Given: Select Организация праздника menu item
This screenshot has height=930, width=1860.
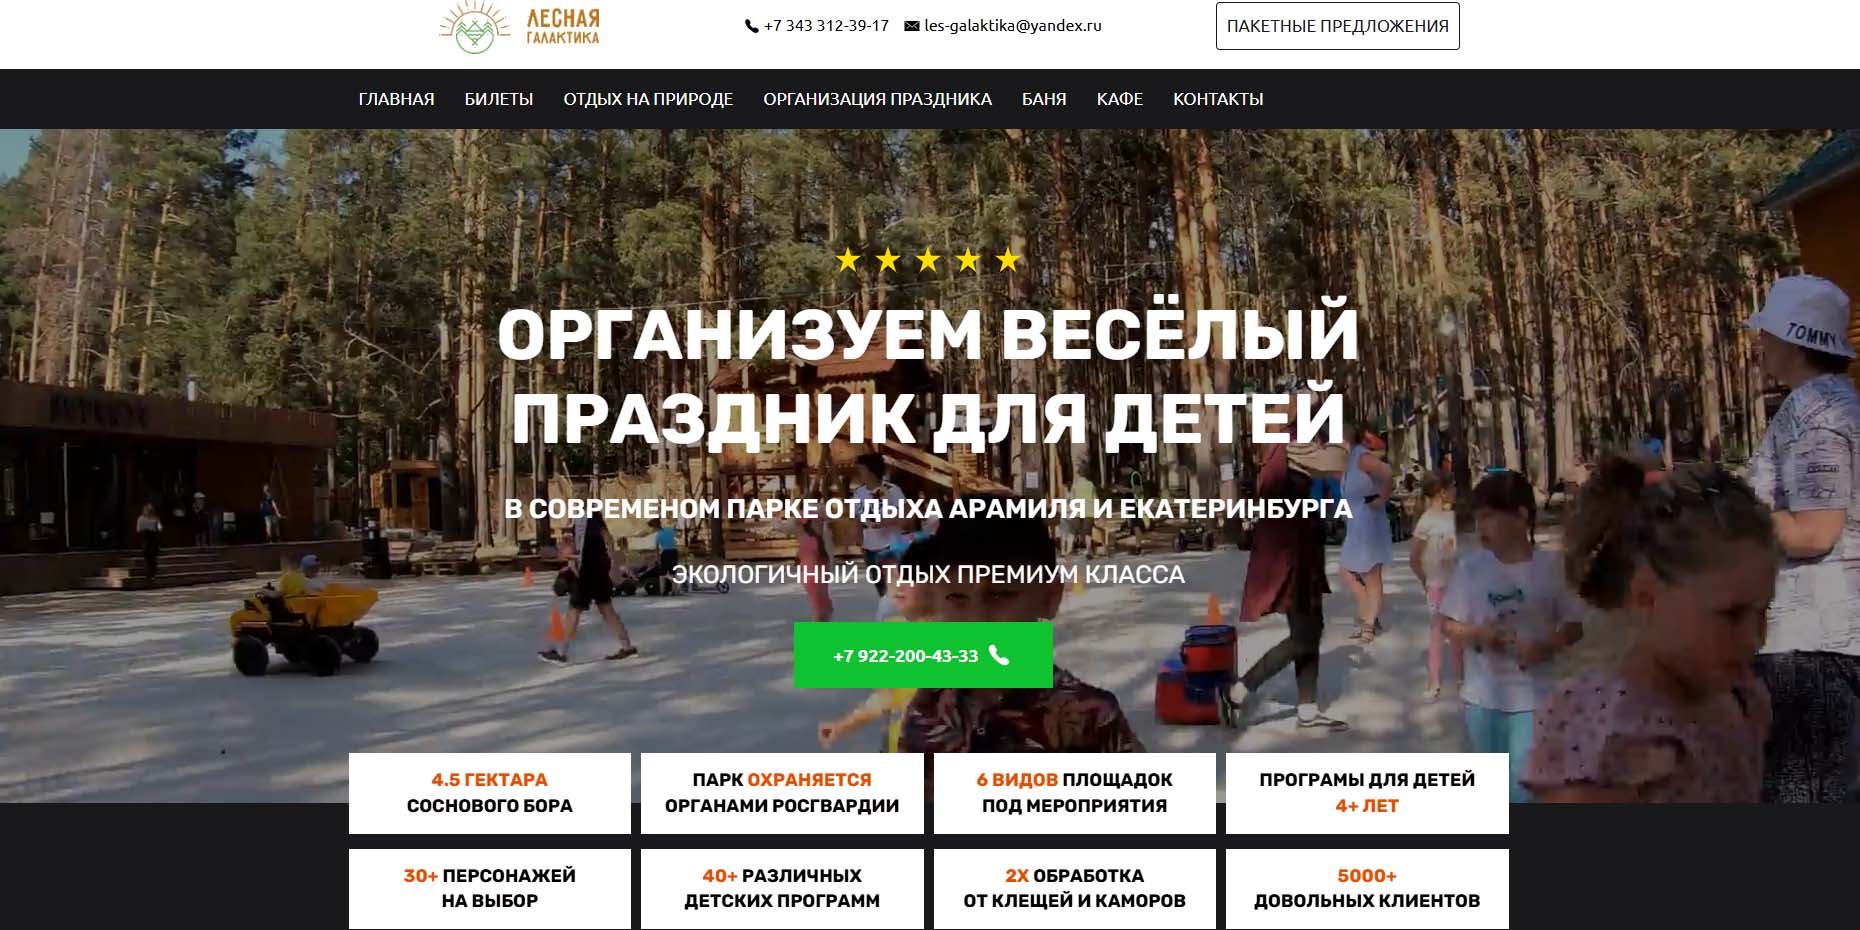Looking at the screenshot, I should [x=877, y=99].
